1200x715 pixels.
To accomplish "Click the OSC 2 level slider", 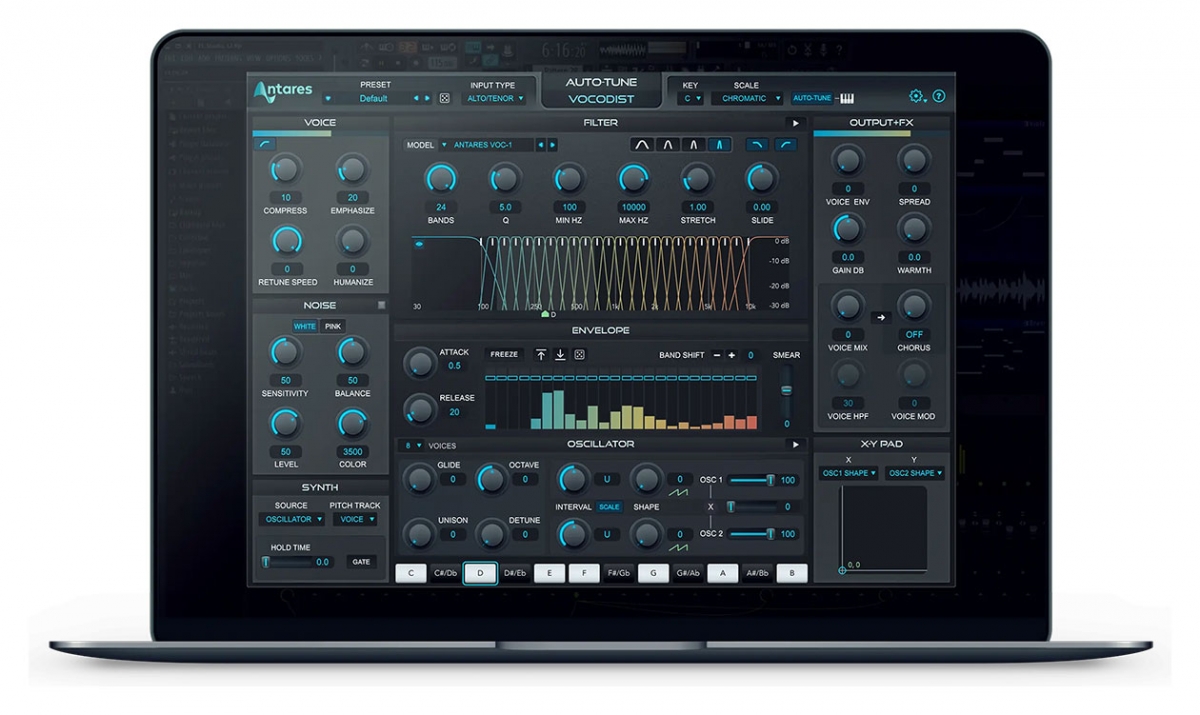I will (751, 534).
